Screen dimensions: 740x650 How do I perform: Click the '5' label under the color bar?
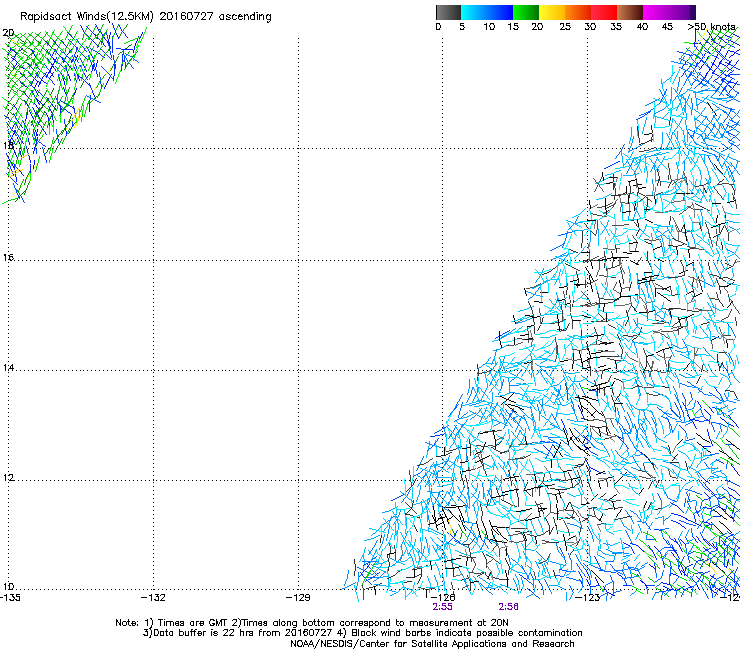462,27
